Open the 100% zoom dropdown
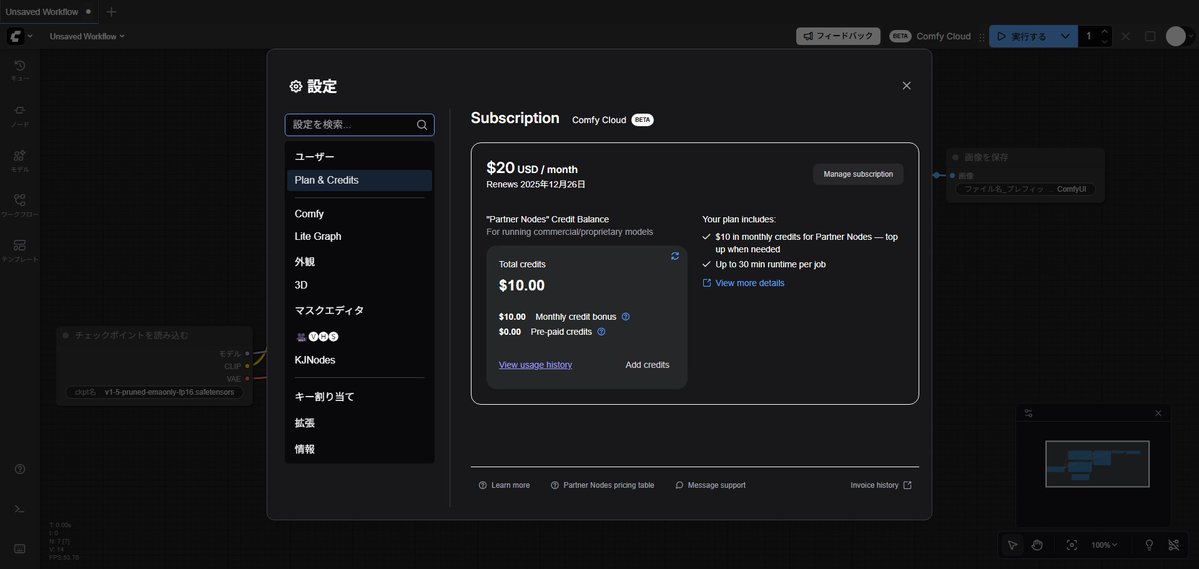The height and width of the screenshot is (569, 1199). click(1104, 545)
